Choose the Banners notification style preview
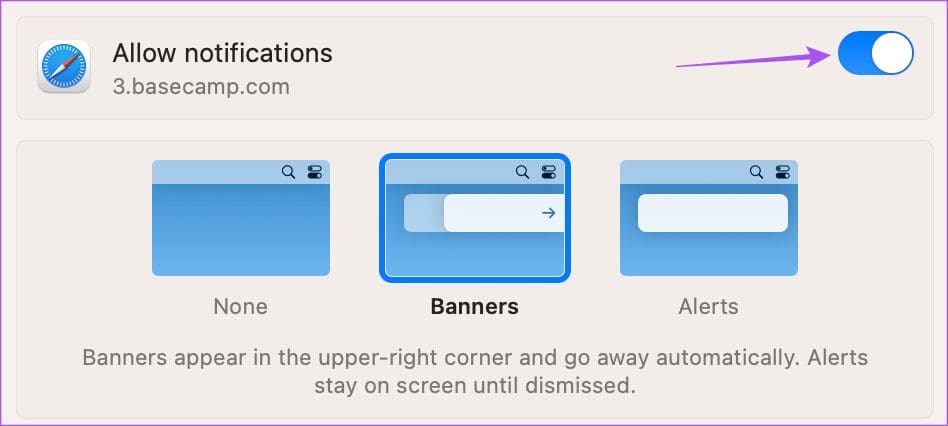This screenshot has height=426, width=948. click(475, 218)
